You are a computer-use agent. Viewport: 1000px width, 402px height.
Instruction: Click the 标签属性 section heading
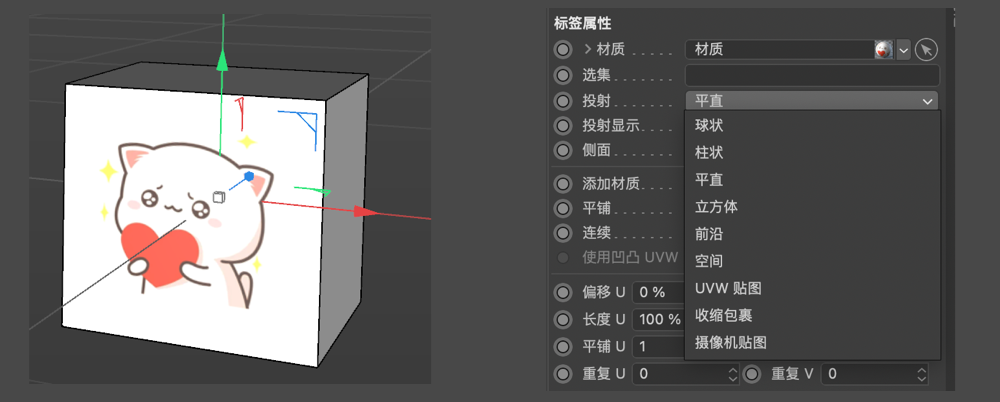(x=582, y=24)
